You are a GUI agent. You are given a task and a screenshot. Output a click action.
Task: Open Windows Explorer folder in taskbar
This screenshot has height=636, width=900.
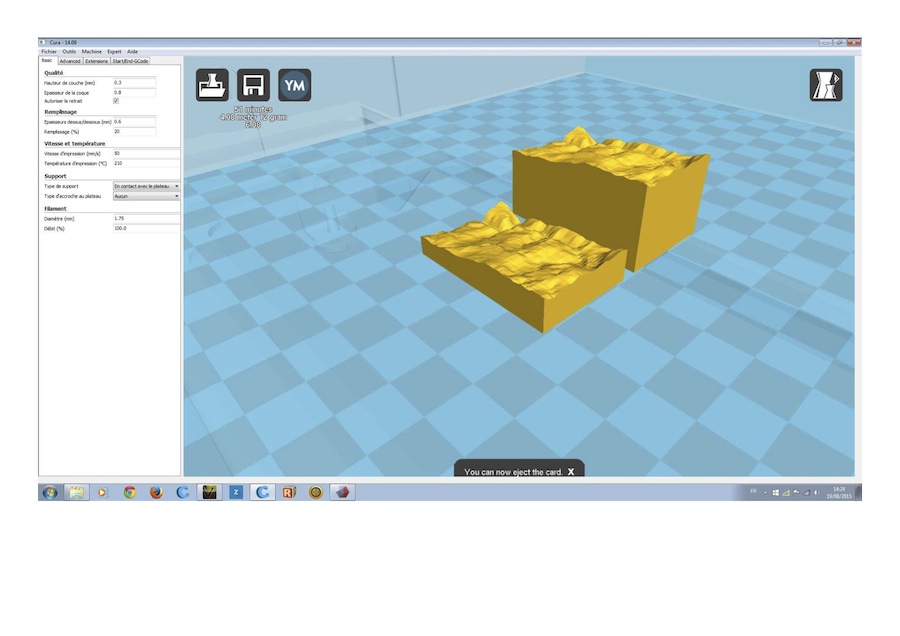75,492
